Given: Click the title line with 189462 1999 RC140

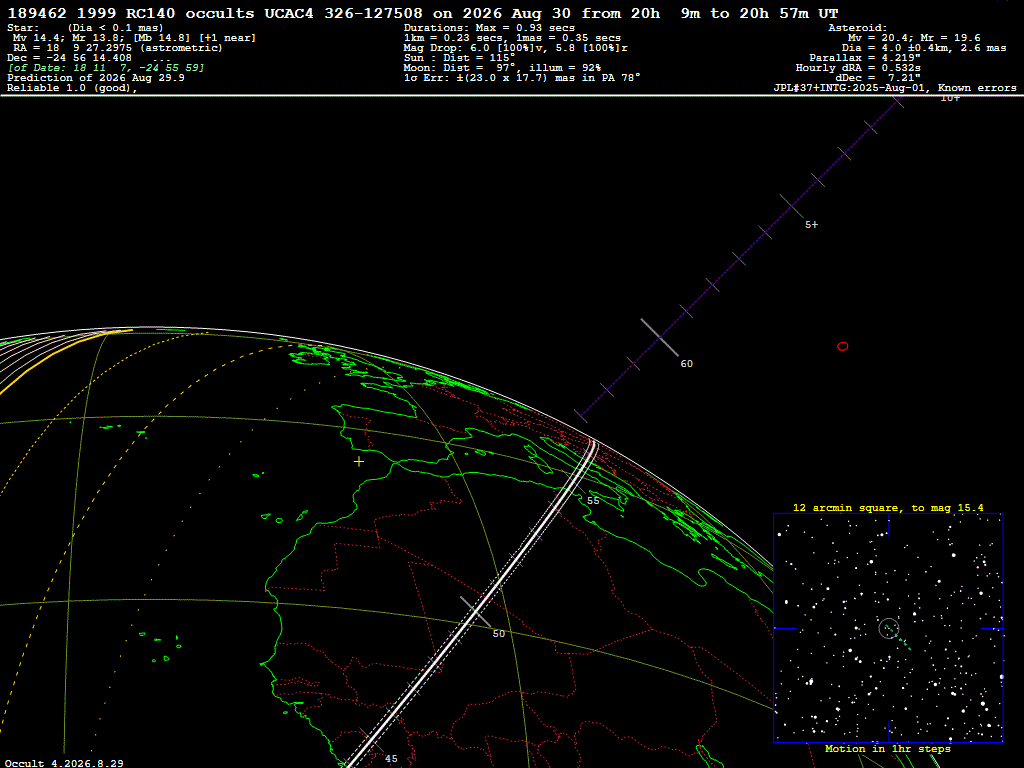Looking at the screenshot, I should pyautogui.click(x=423, y=13).
